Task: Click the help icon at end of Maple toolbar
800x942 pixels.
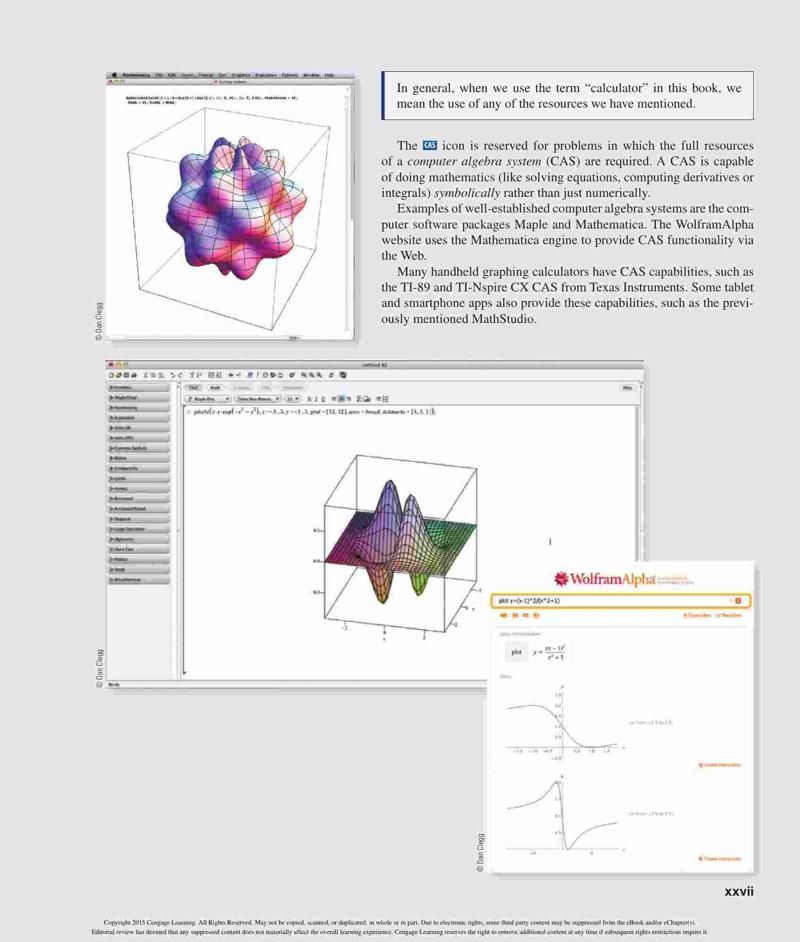Action: pos(343,375)
